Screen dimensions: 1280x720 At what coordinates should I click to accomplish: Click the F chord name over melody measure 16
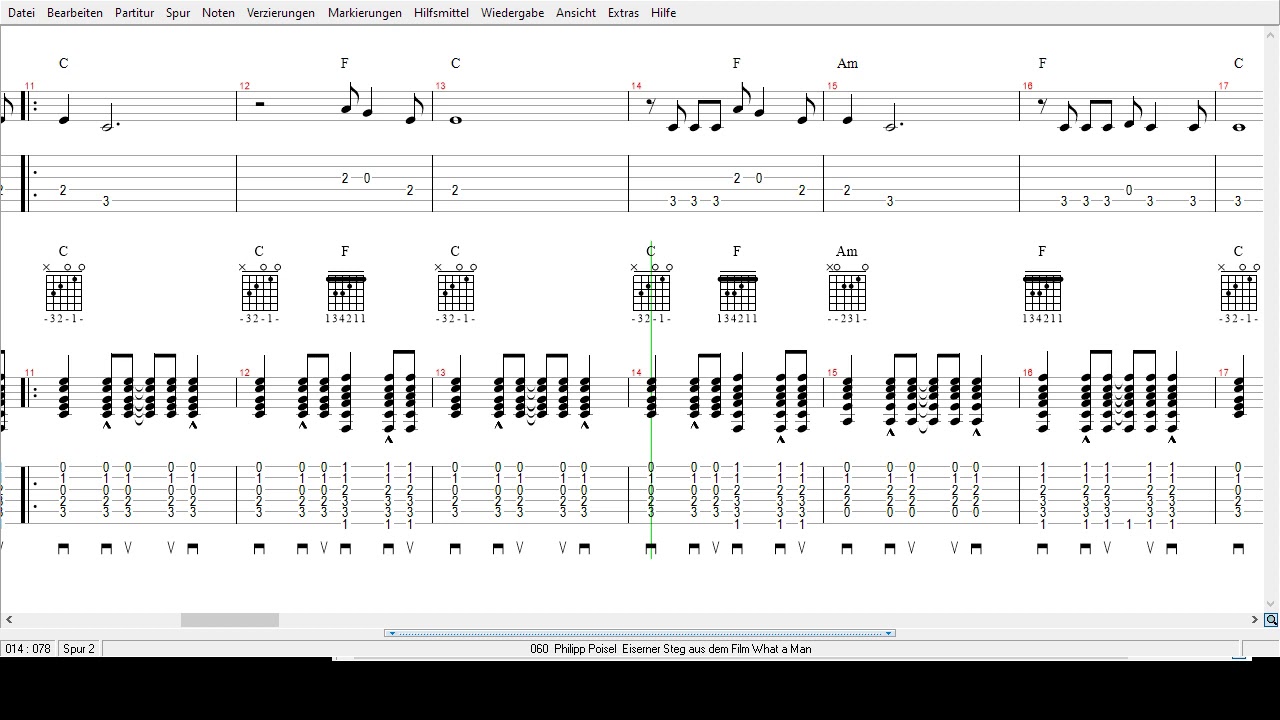1042,63
